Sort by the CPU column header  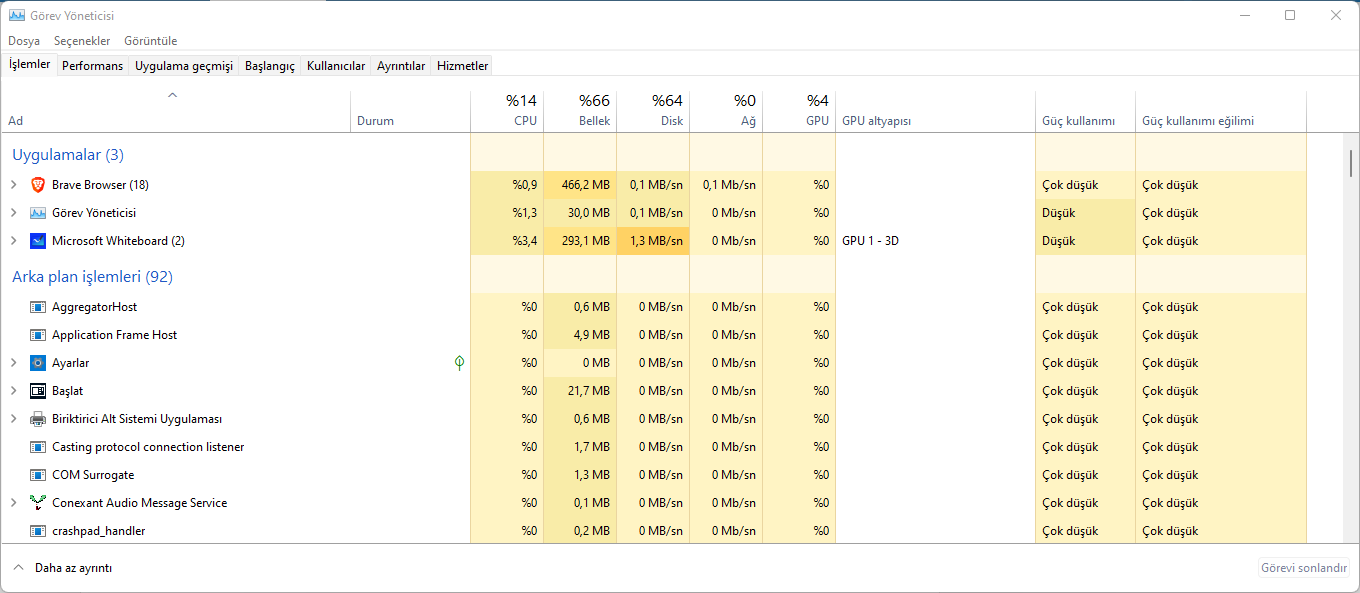click(507, 111)
